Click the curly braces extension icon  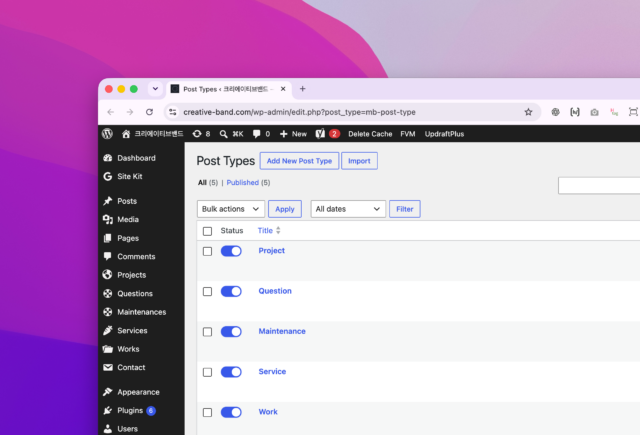click(x=575, y=112)
